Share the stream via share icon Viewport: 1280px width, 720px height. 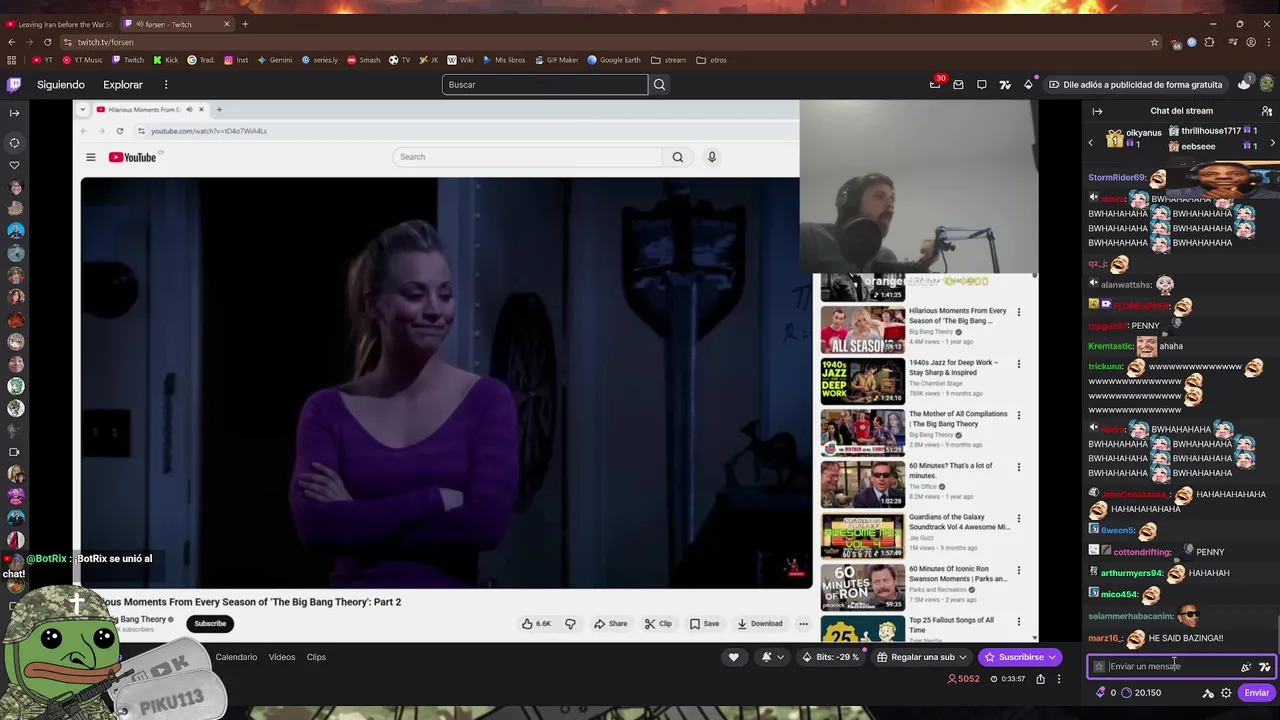[x=1040, y=679]
